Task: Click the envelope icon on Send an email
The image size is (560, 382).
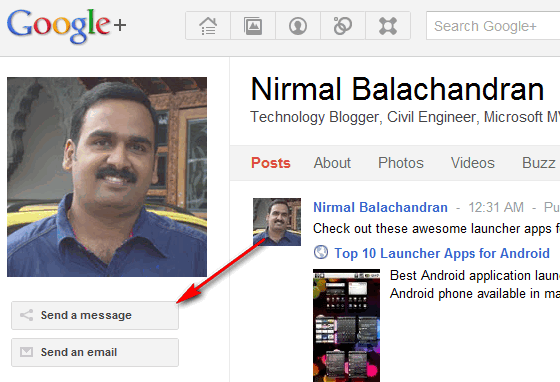Action: (x=26, y=352)
